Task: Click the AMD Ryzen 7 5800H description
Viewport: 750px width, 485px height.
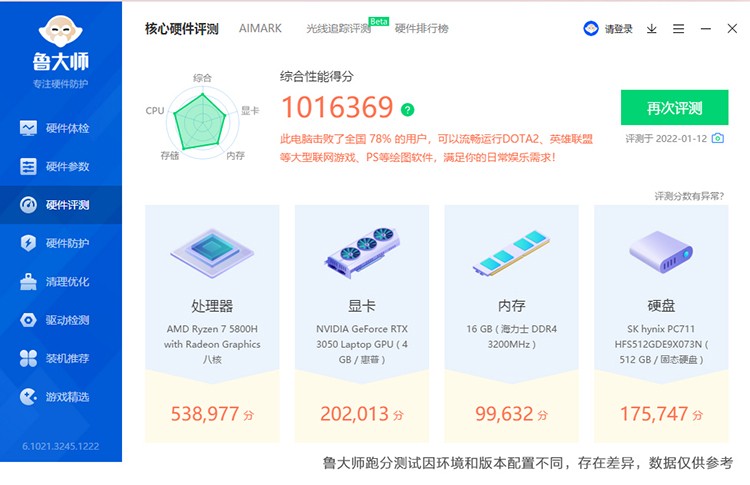Action: pos(212,344)
